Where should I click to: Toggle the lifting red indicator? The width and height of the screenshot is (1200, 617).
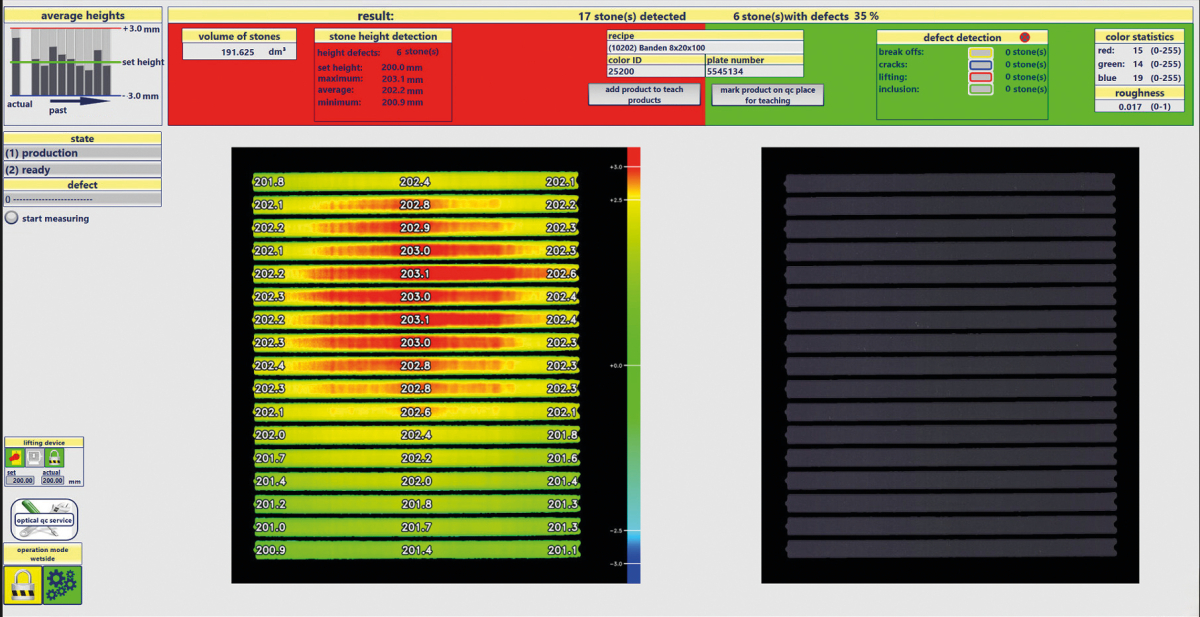[x=981, y=77]
